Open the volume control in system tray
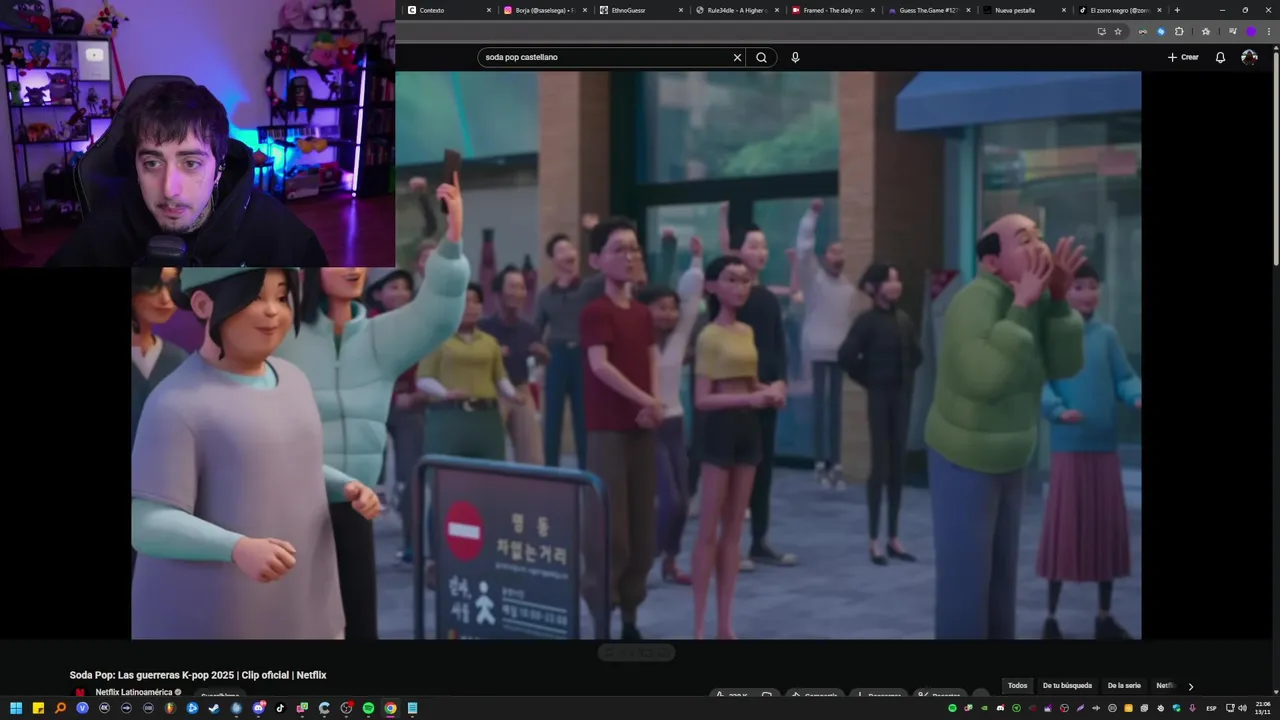 (x=1243, y=708)
